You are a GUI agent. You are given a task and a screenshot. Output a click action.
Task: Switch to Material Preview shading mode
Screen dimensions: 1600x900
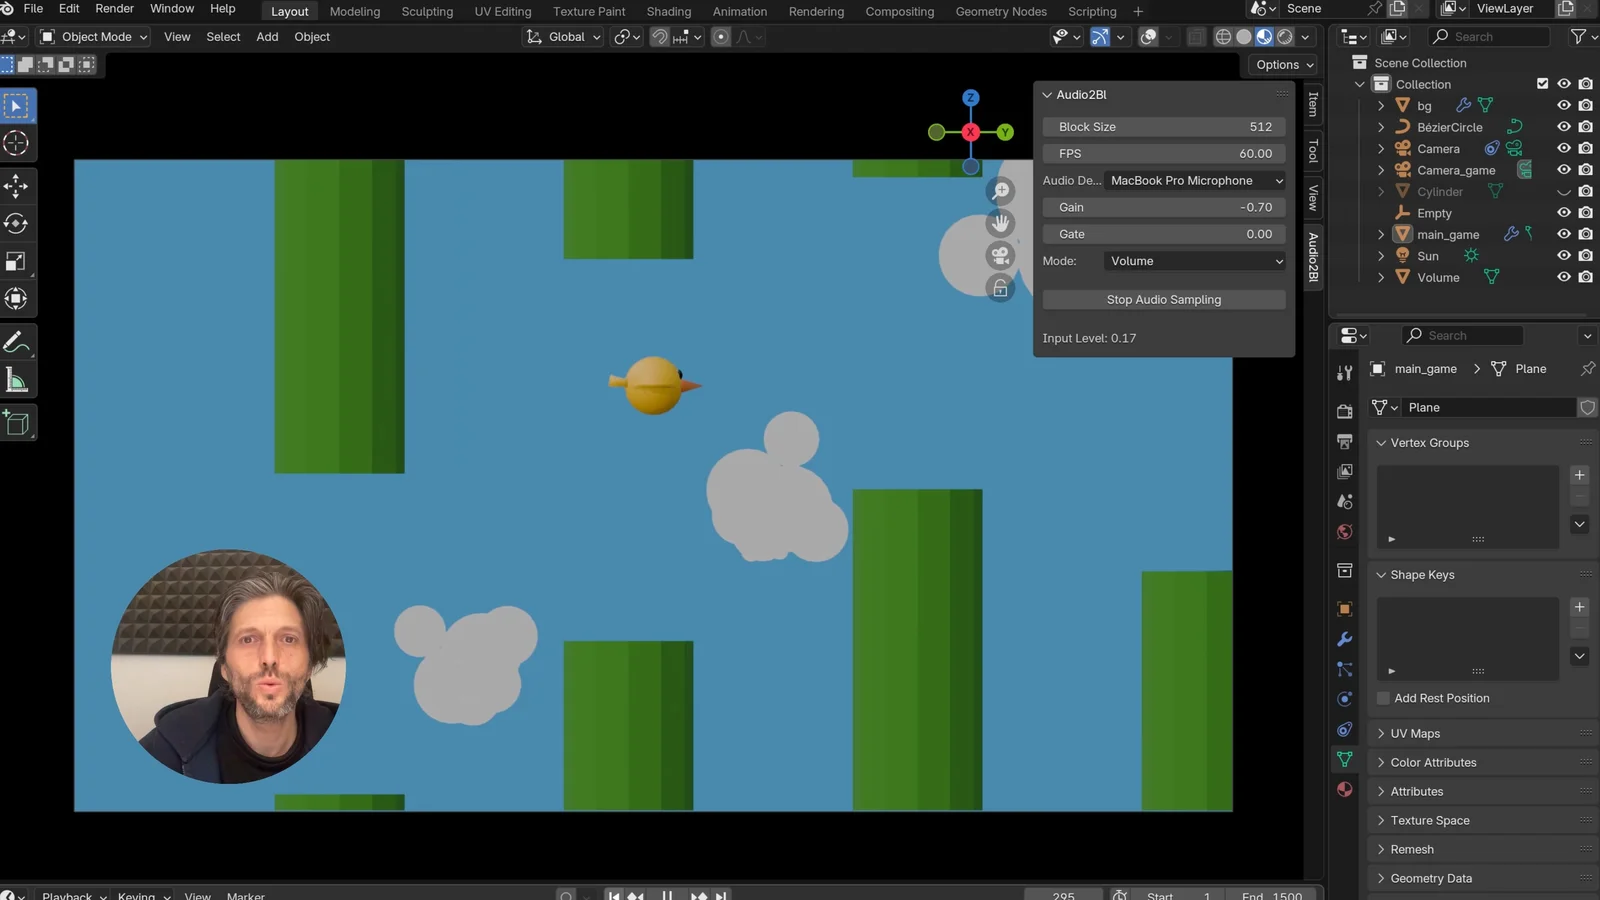click(x=1264, y=36)
